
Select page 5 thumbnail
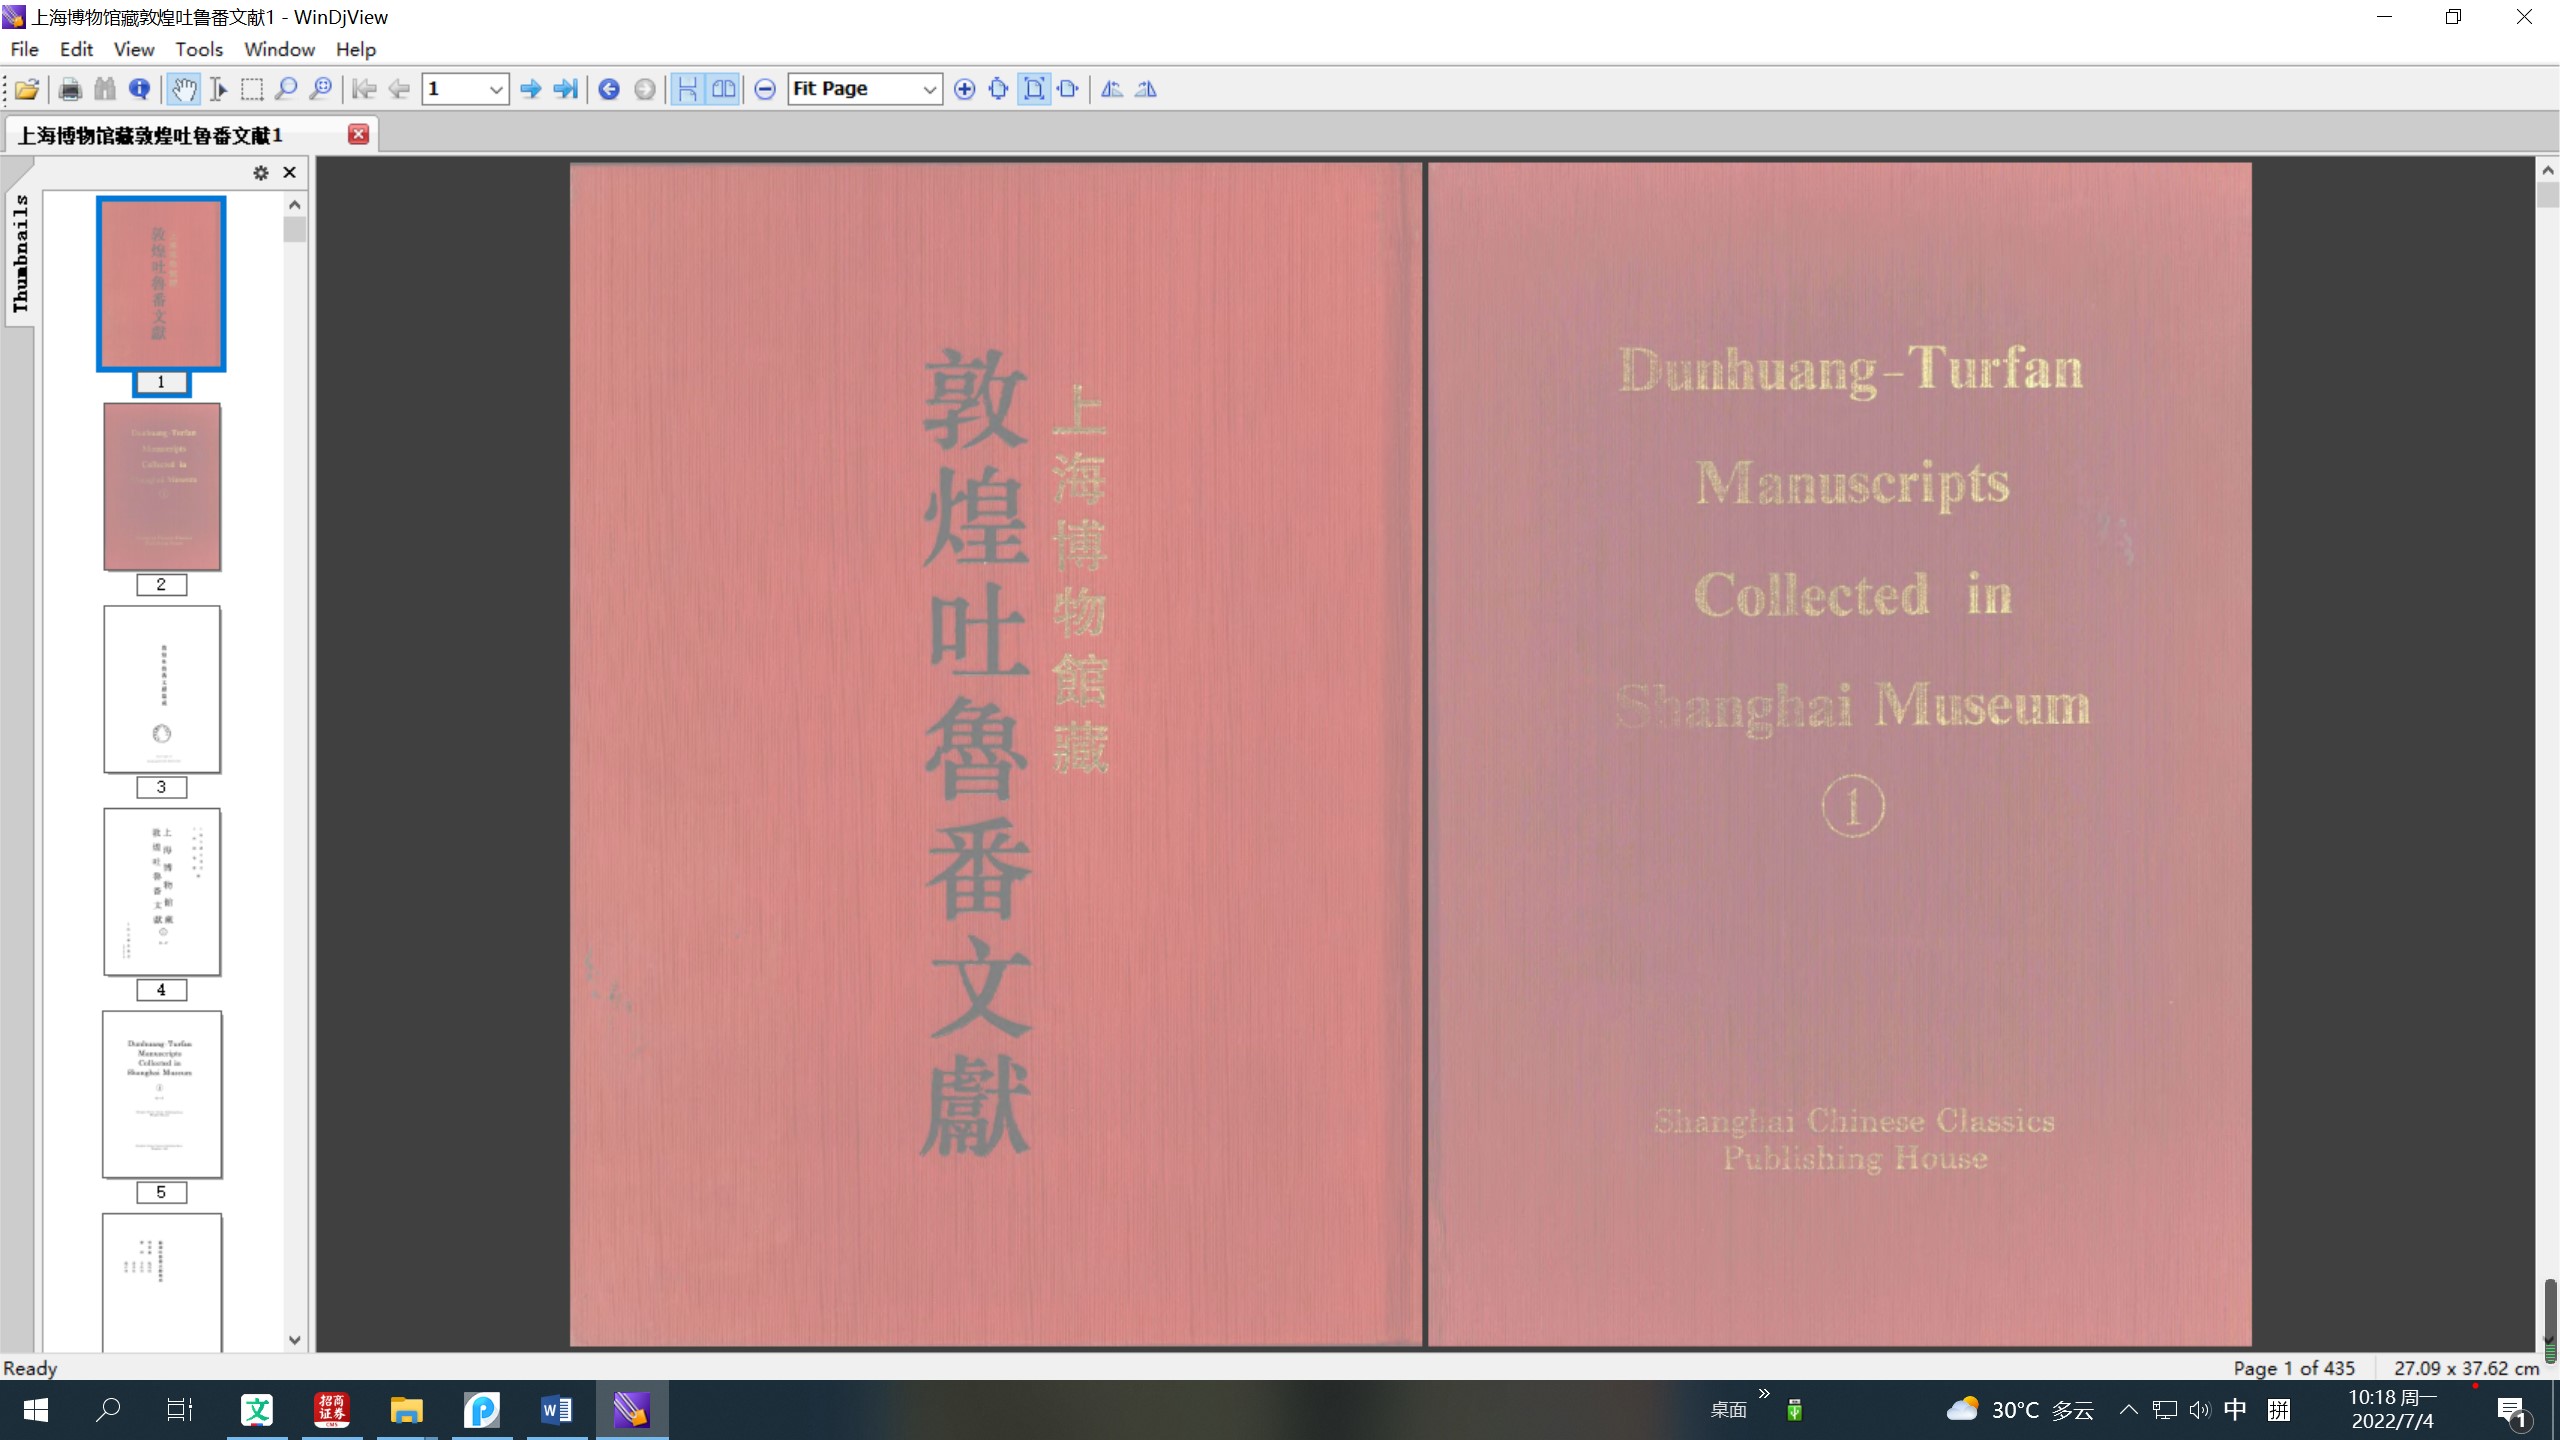click(x=162, y=1094)
